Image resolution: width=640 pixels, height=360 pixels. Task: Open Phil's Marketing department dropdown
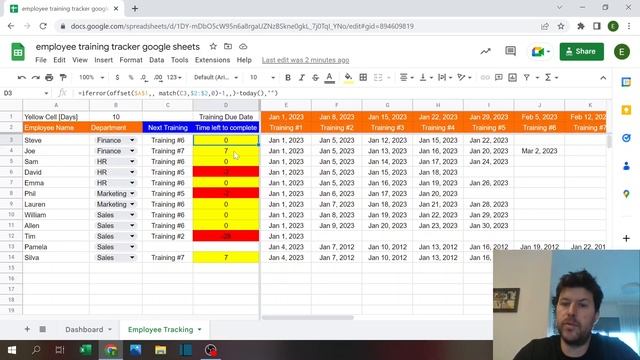click(x=132, y=193)
